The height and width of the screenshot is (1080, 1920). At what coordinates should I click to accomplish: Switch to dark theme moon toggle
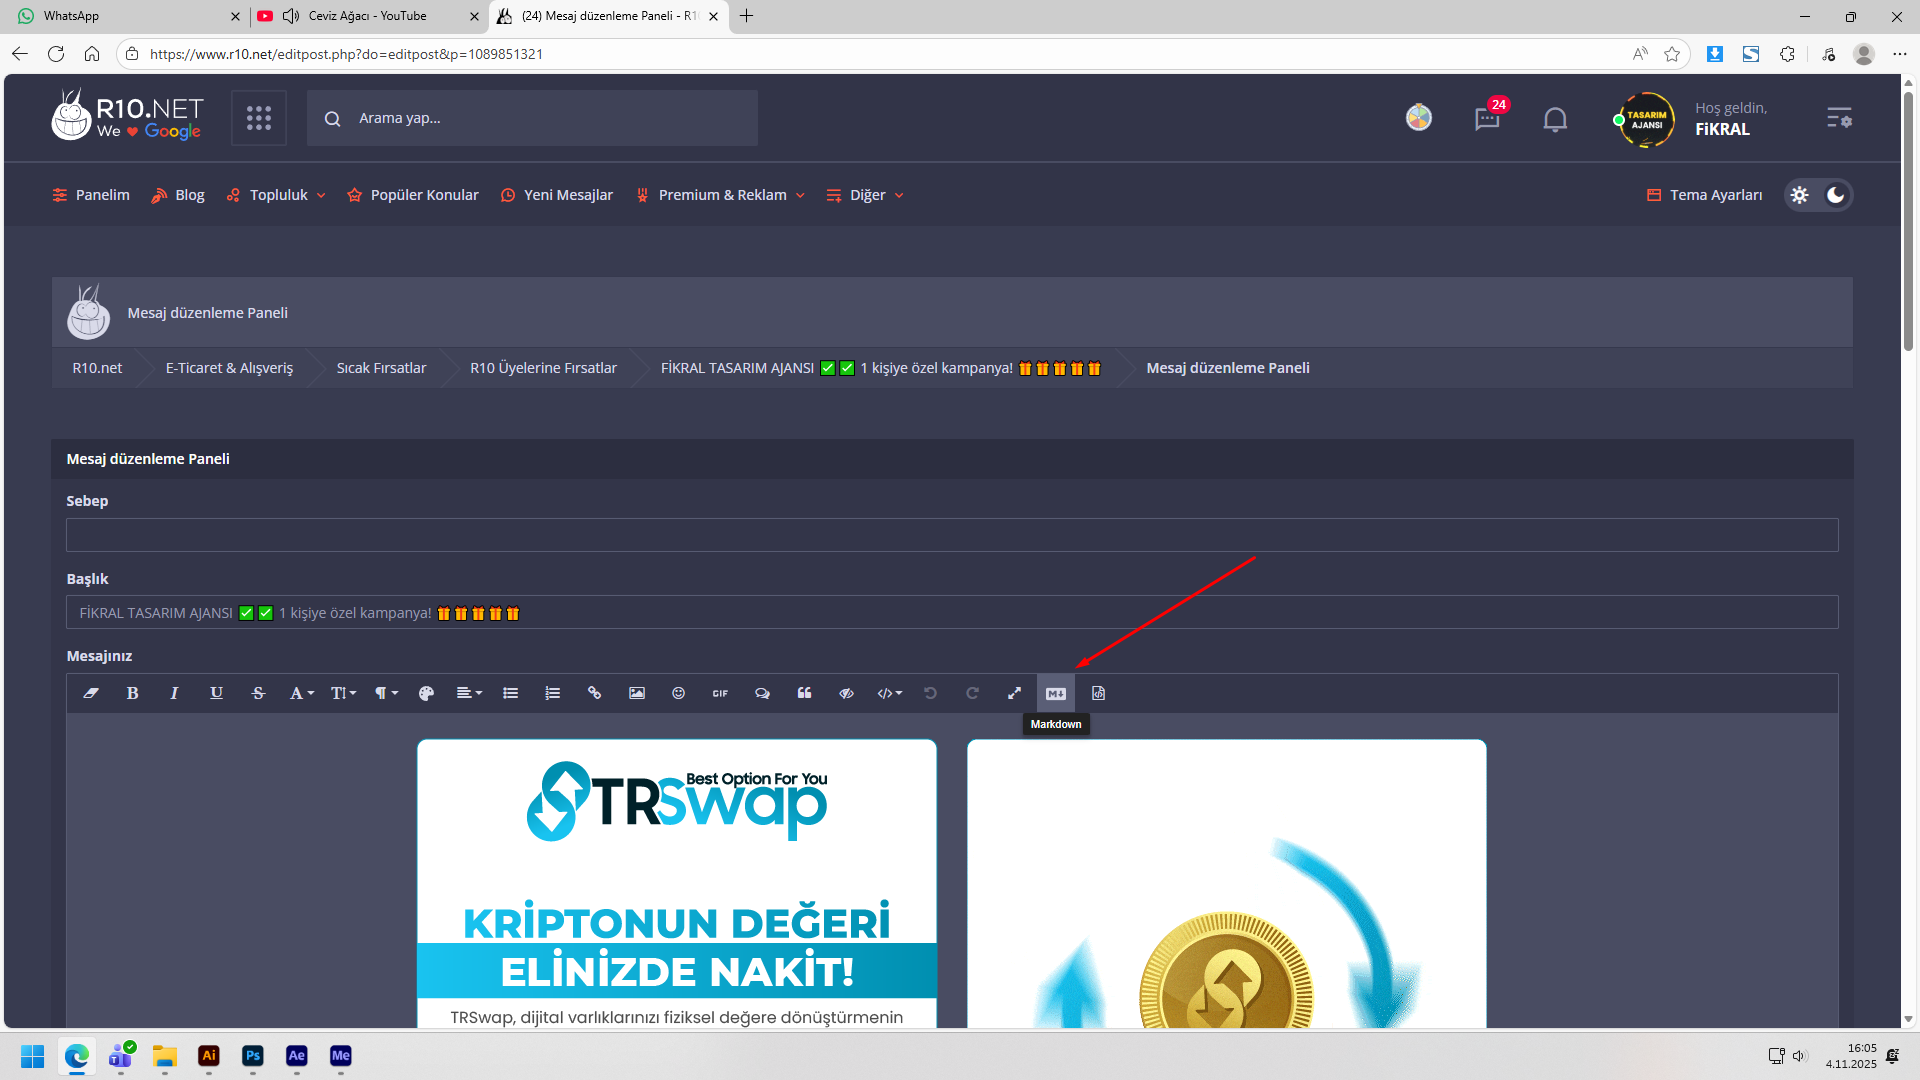1836,195
